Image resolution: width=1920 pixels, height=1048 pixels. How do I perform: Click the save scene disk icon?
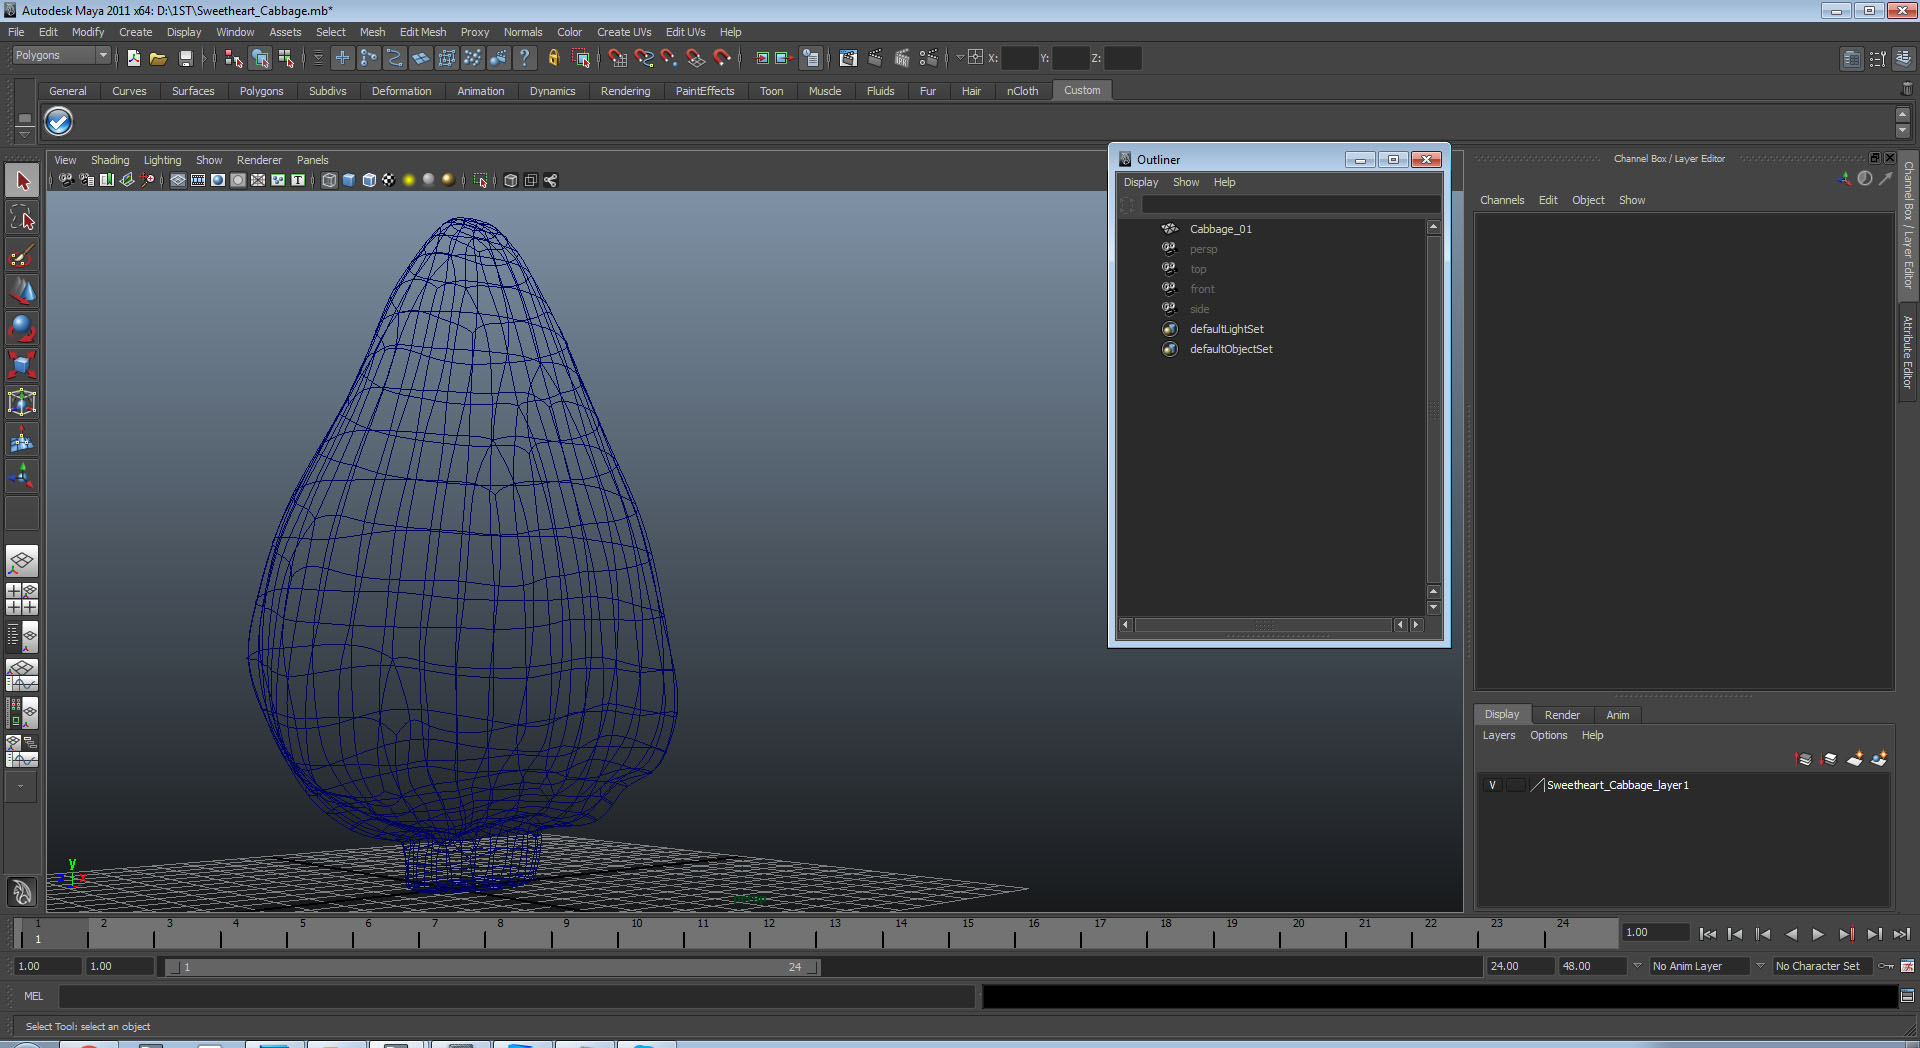coord(185,58)
